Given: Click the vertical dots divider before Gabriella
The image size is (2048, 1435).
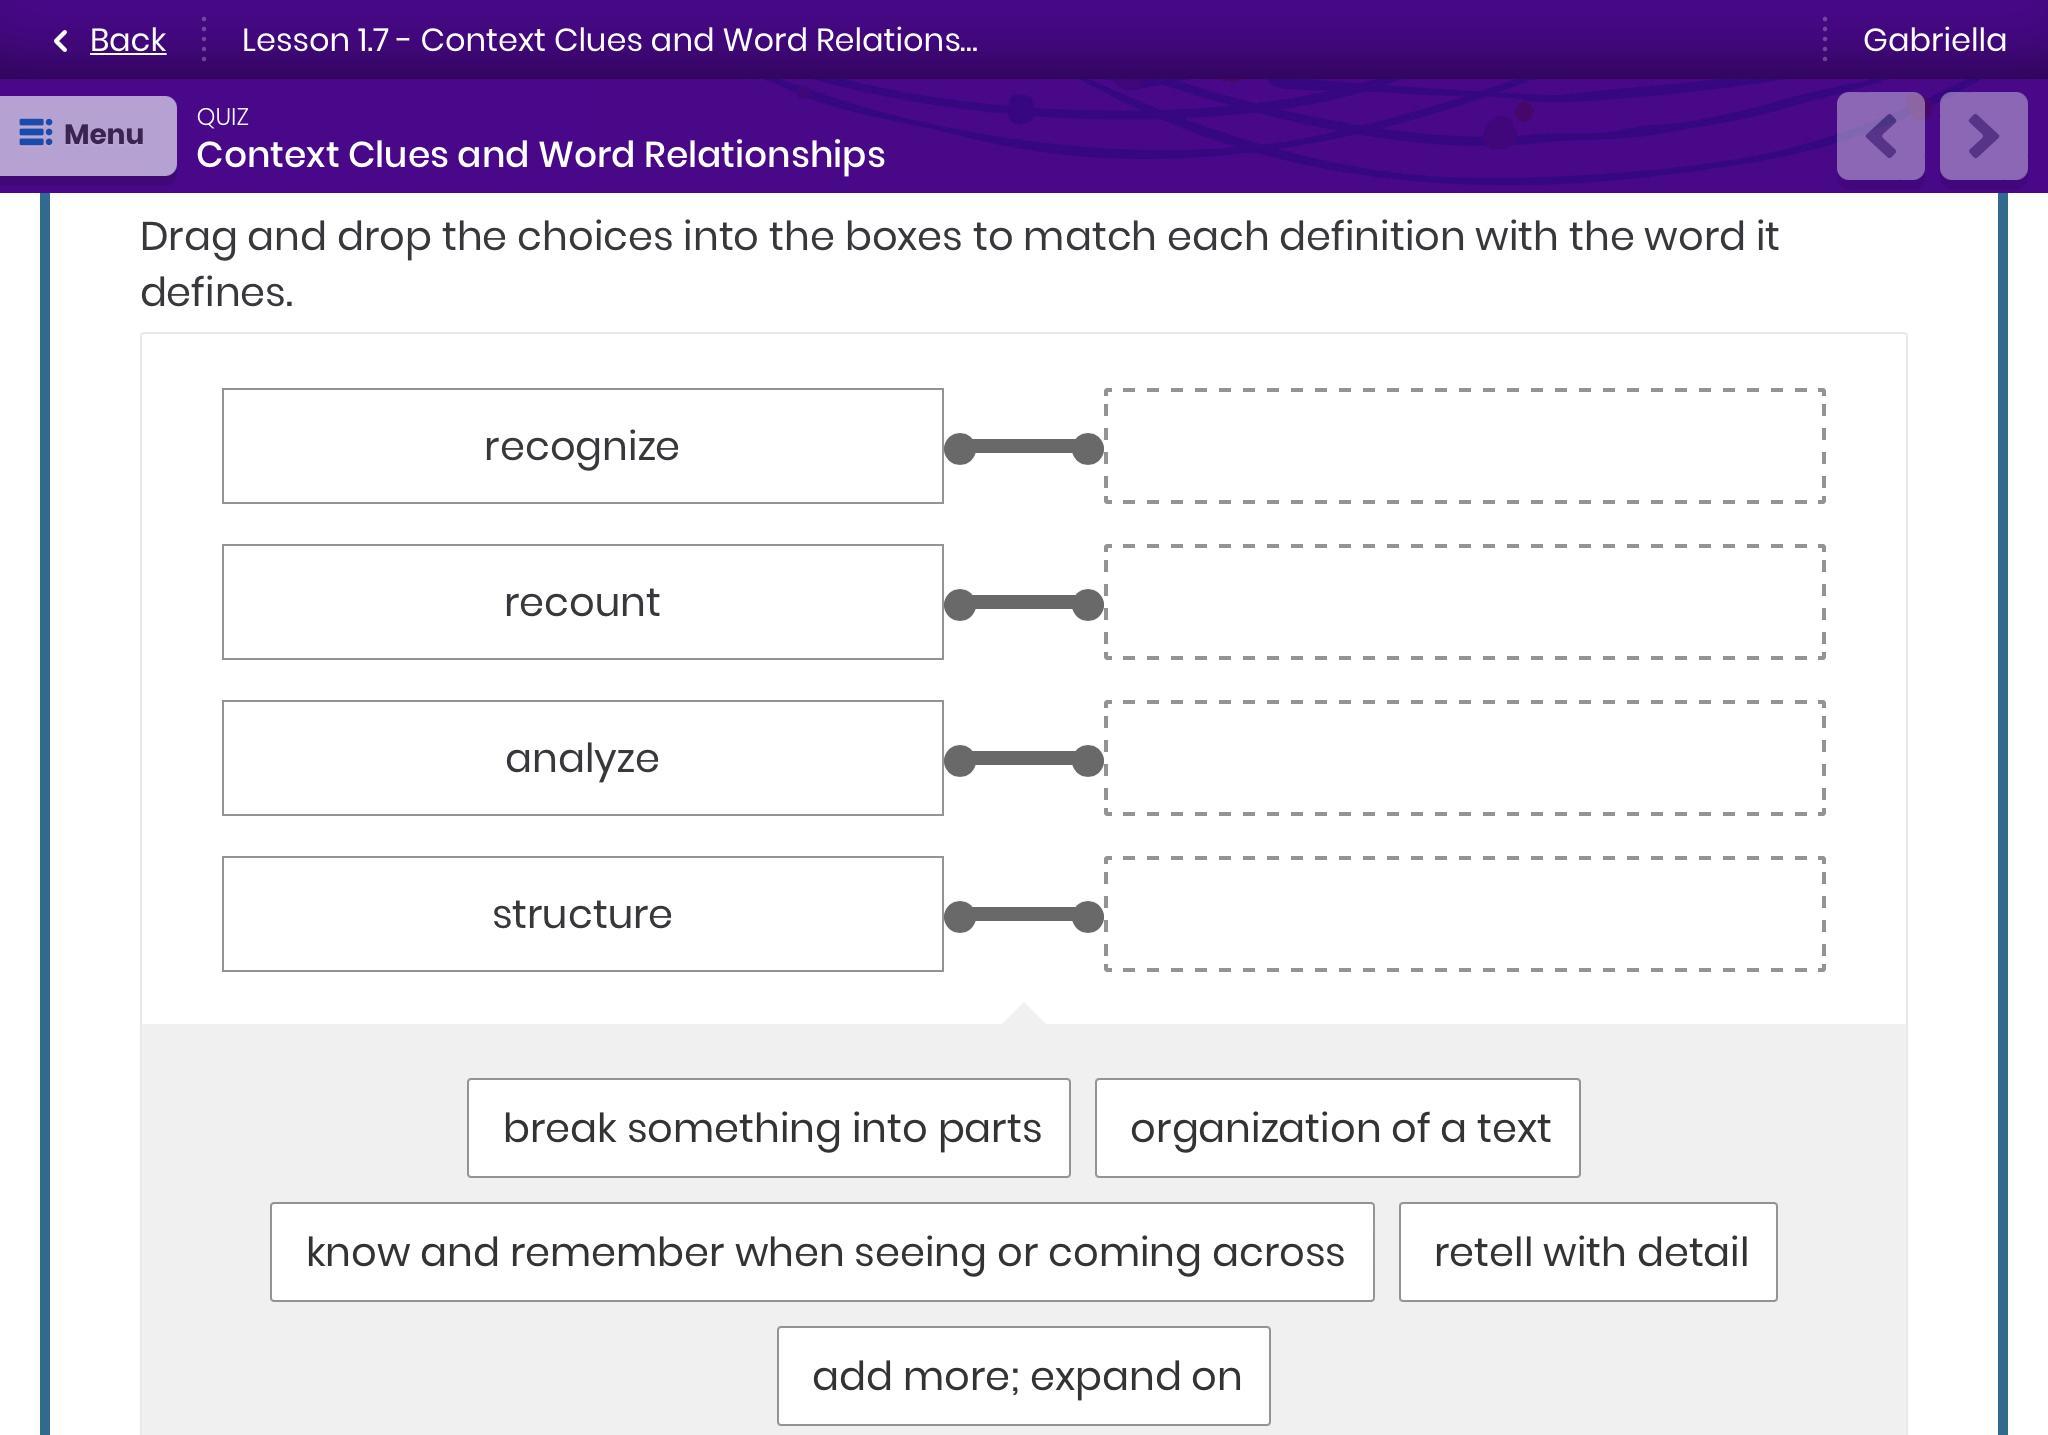Looking at the screenshot, I should click(x=1825, y=40).
